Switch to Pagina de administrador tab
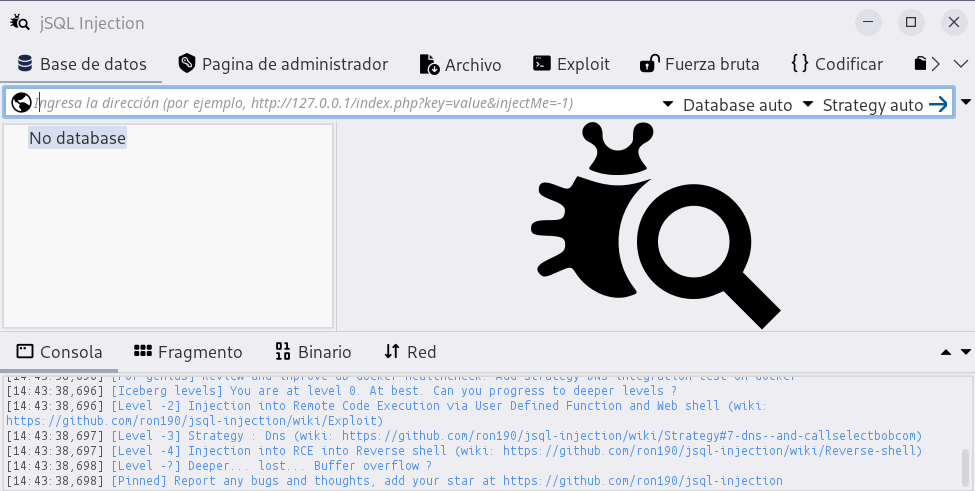Screen dimensions: 975x491 coord(283,64)
